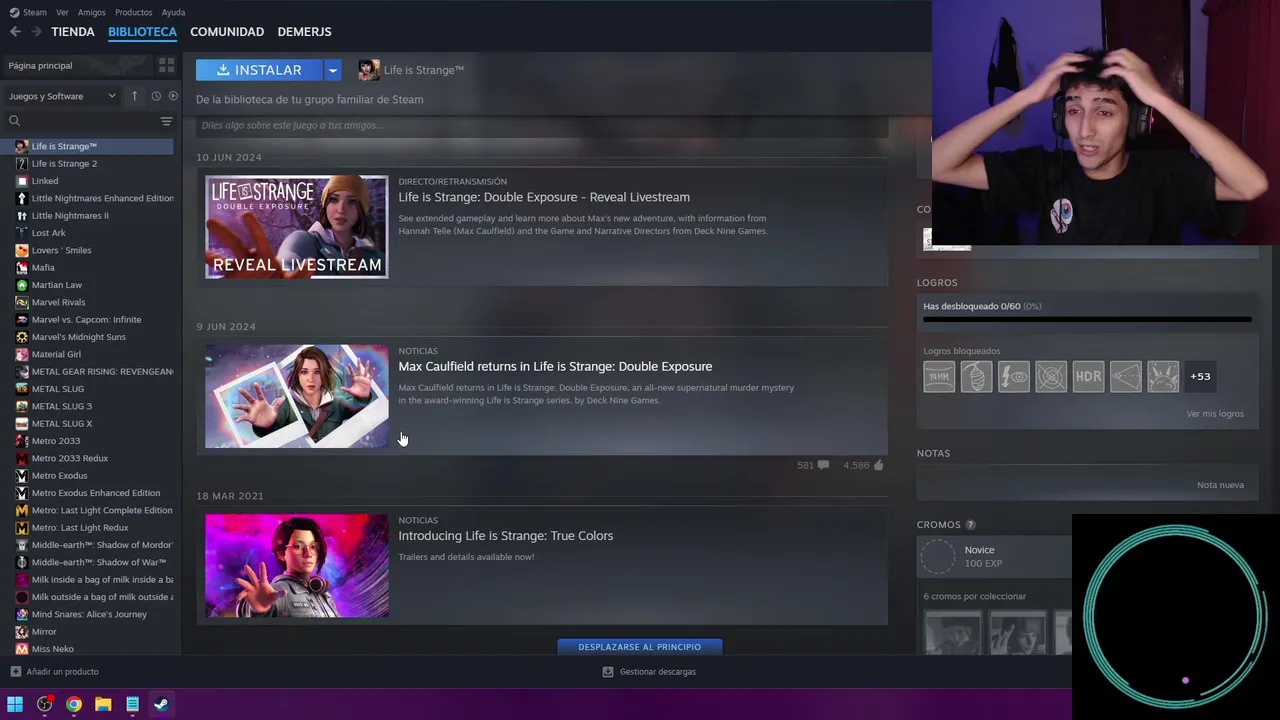Toggle ready-to-play filter icon
The width and height of the screenshot is (1280, 720).
pyautogui.click(x=173, y=96)
